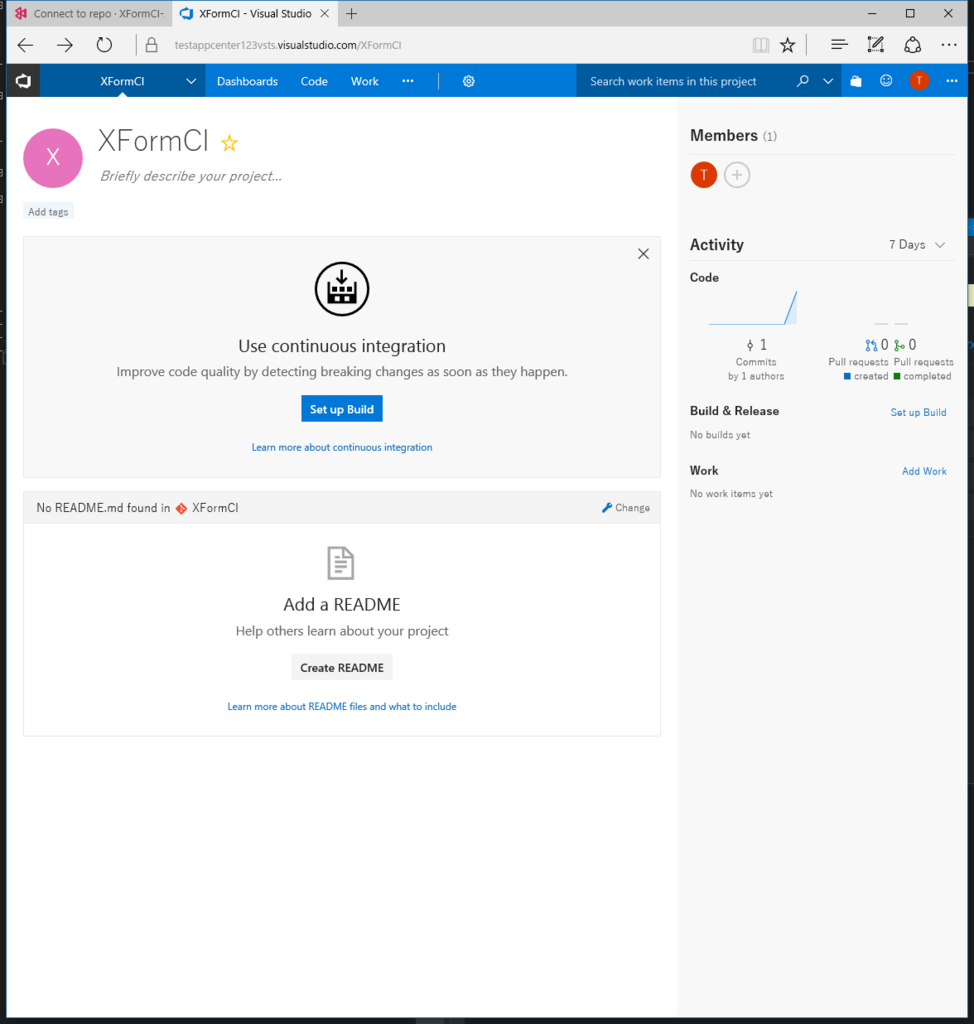Open the more actions ellipsis beside user avatar
Image resolution: width=974 pixels, height=1024 pixels.
[952, 81]
